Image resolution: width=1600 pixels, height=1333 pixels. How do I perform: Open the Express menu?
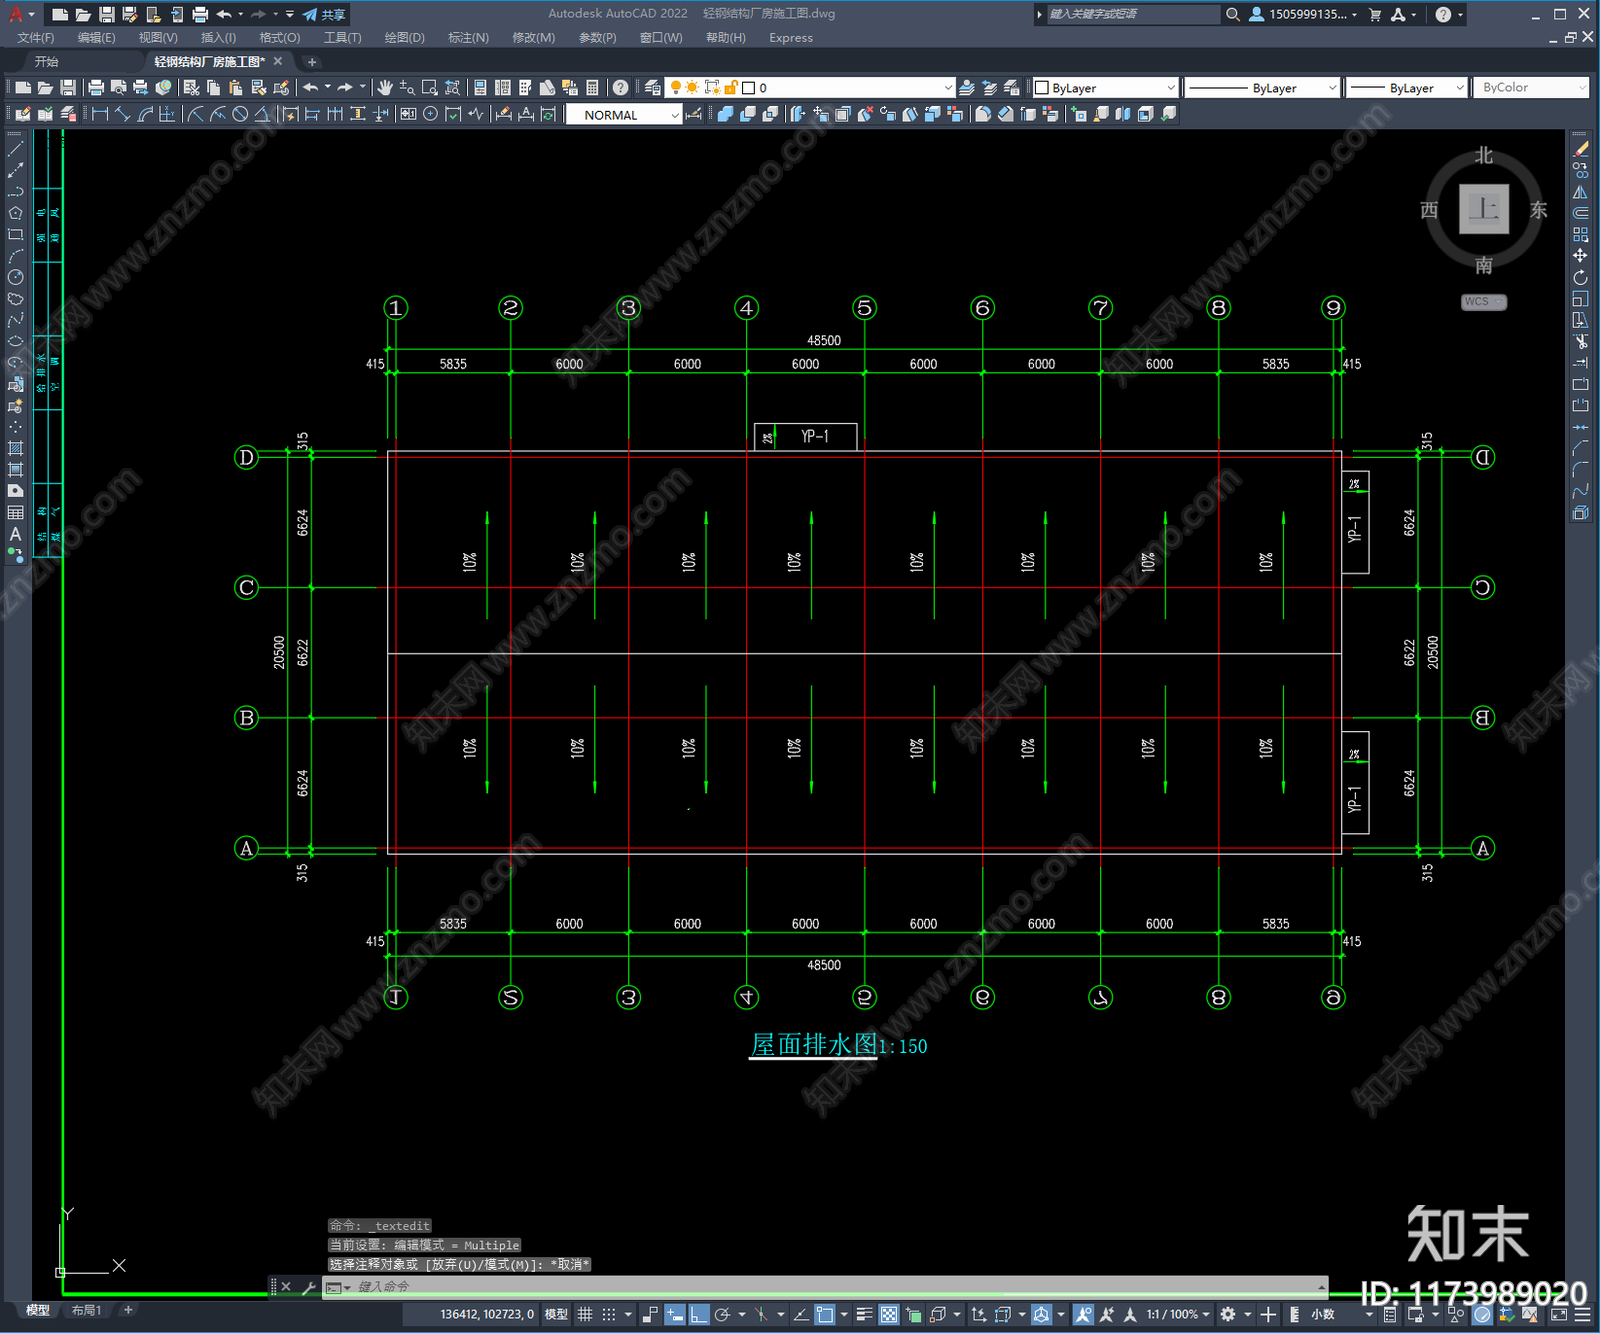(x=791, y=38)
